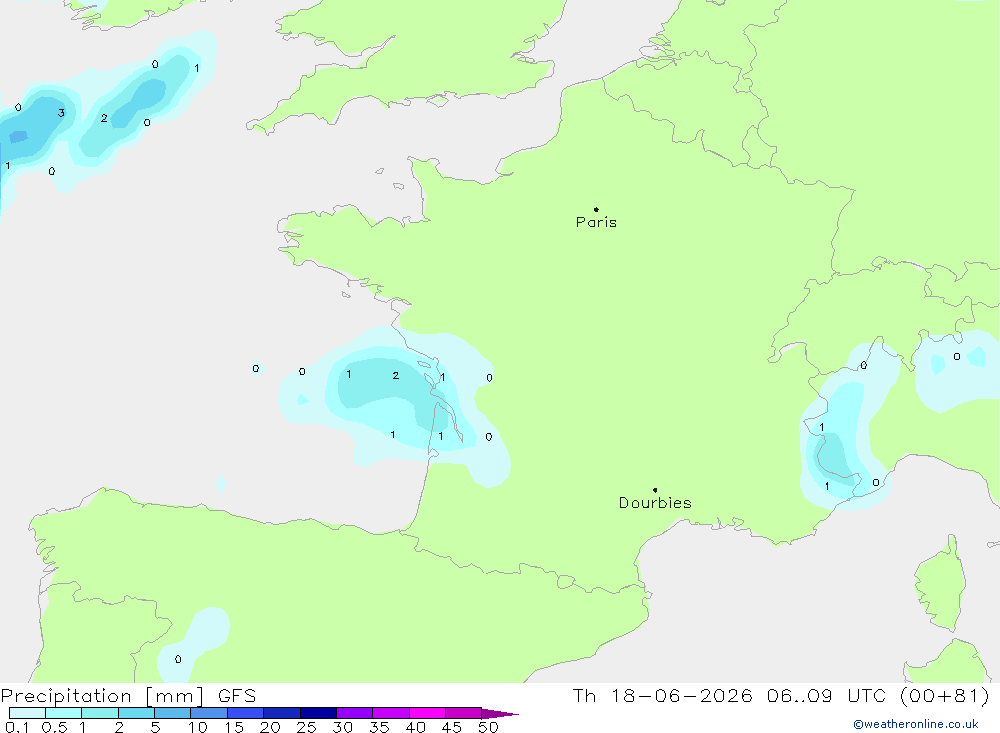Pick the 0.1–0.5 mm legend color swatch
1000x733 pixels.
27,713
